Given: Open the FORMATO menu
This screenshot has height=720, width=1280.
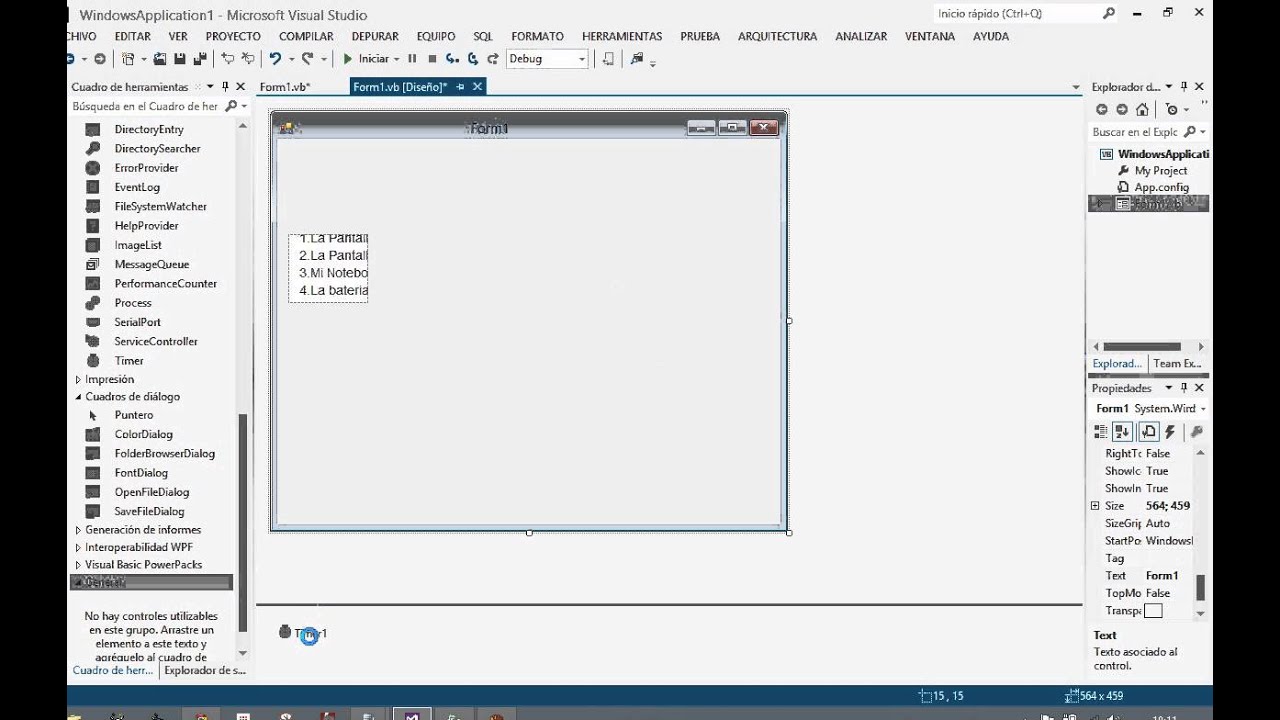Looking at the screenshot, I should tap(538, 36).
